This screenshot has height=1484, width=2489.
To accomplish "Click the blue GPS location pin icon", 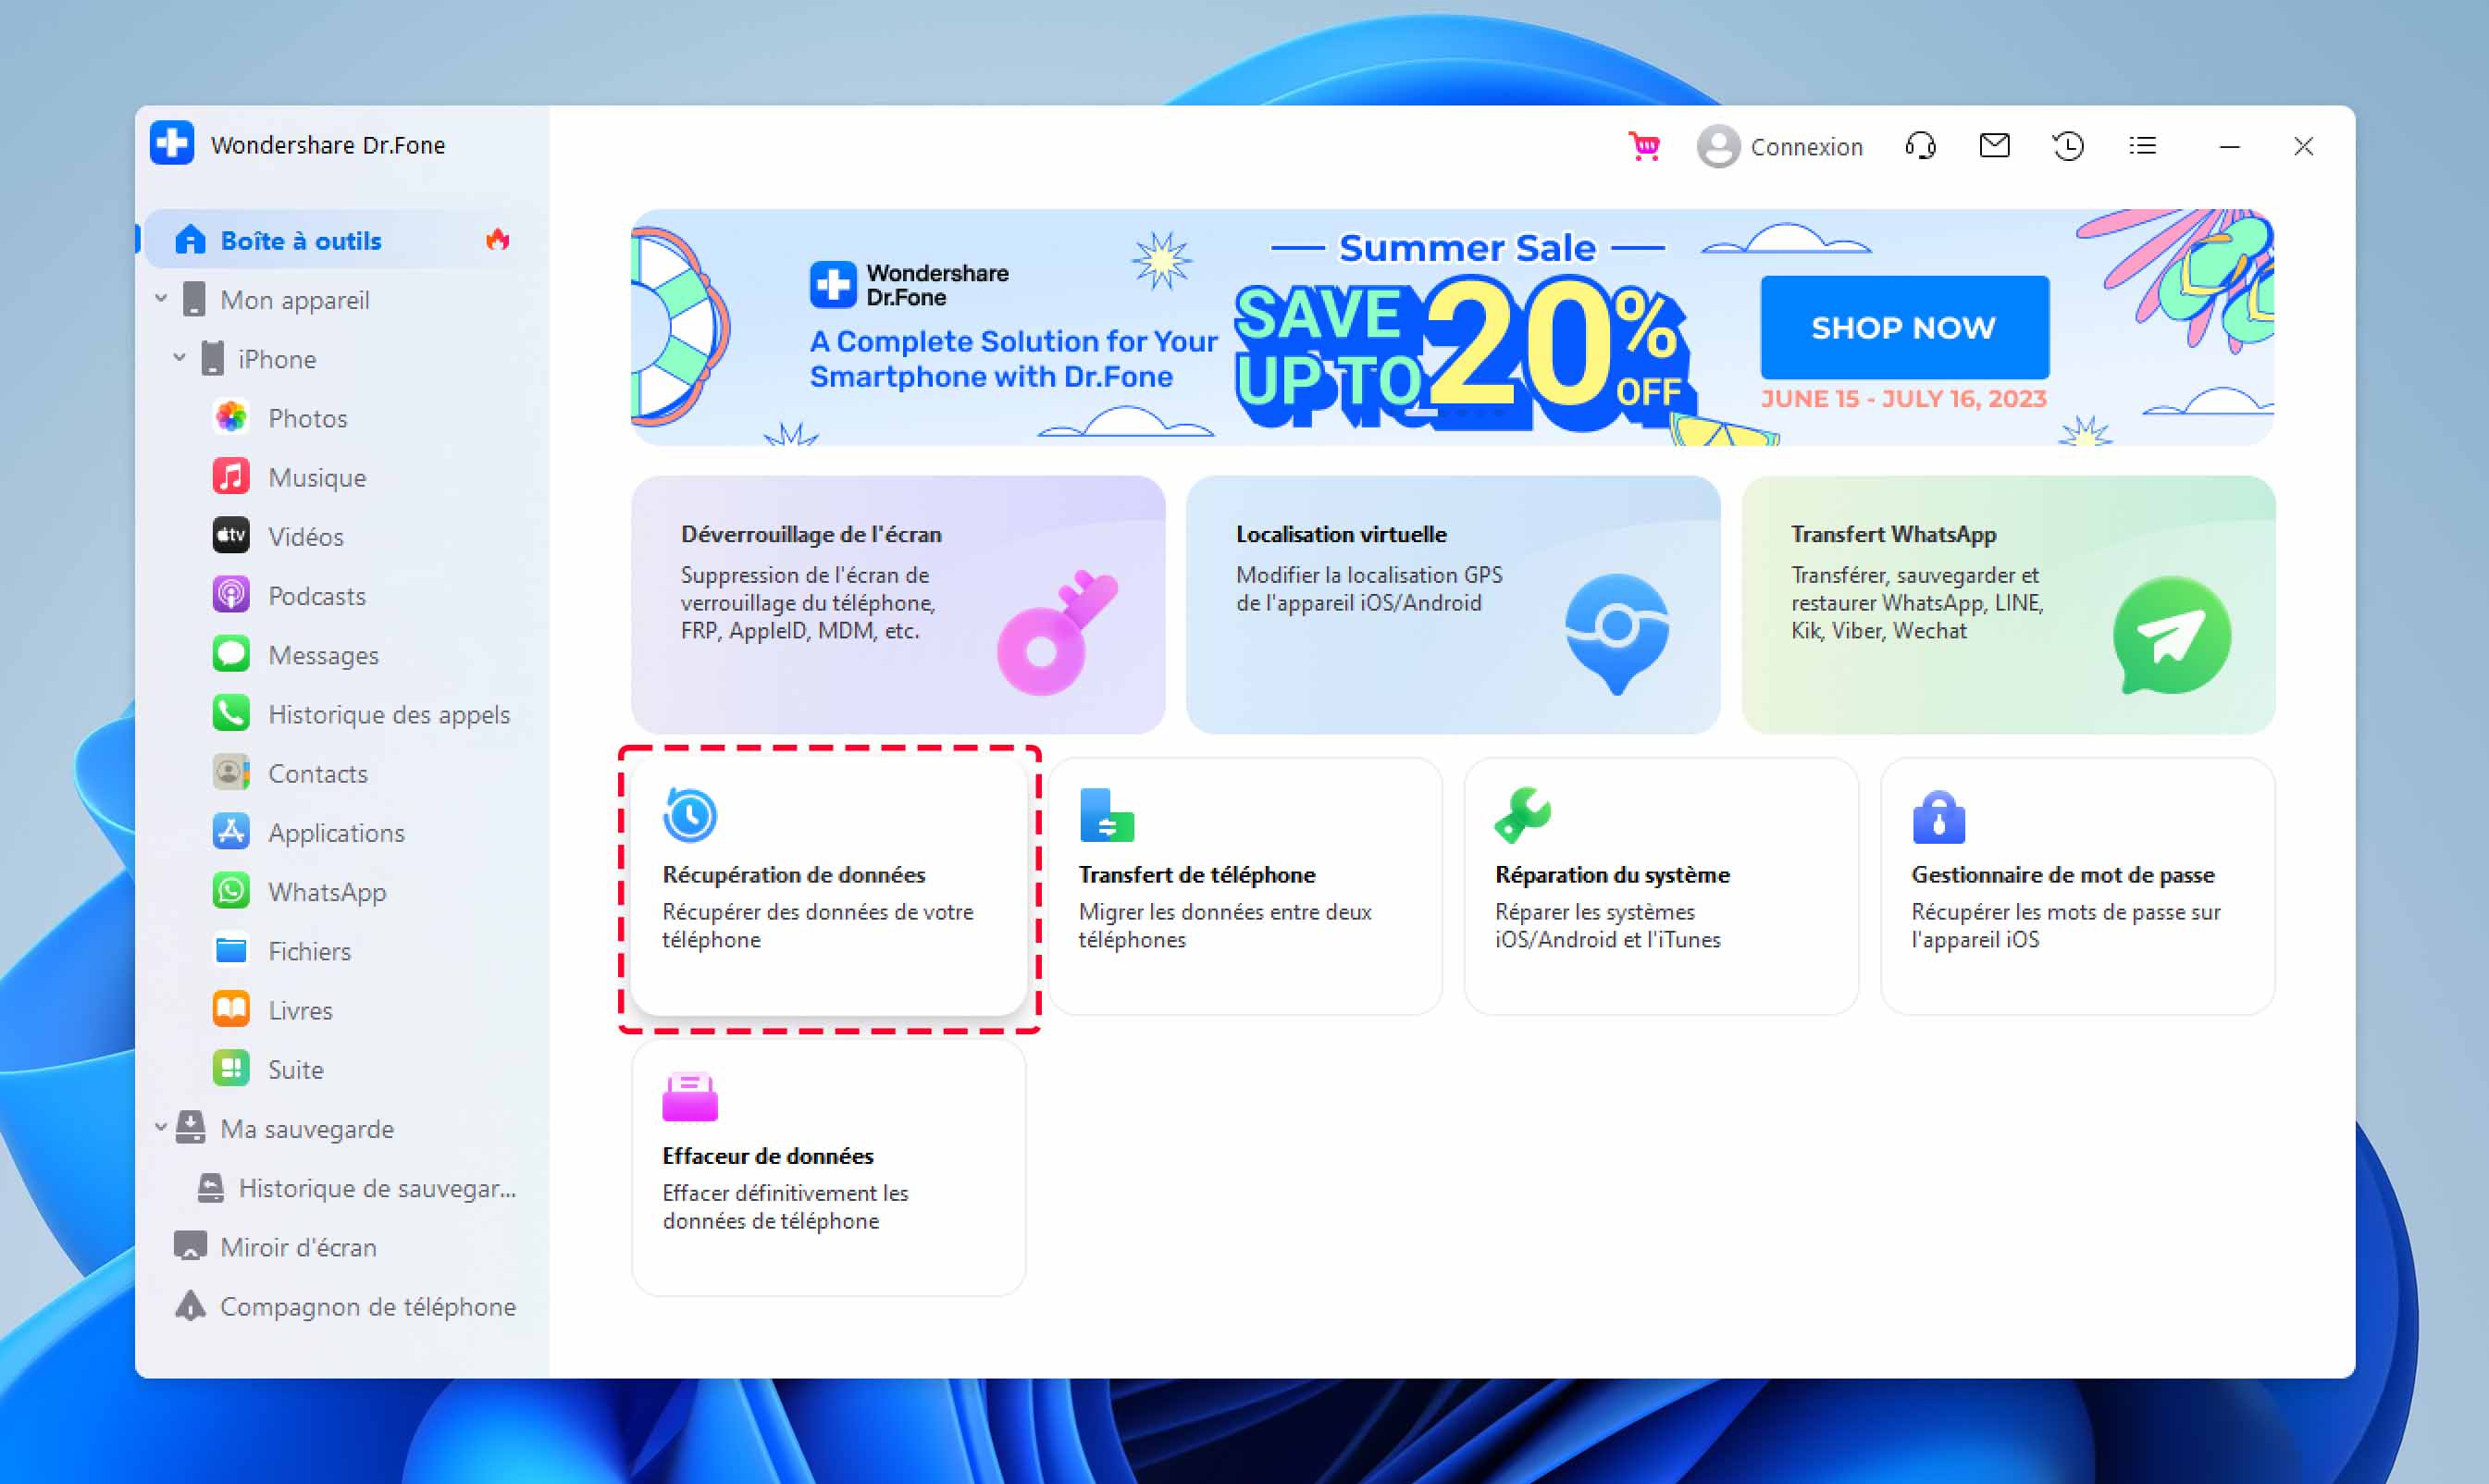I will (1617, 633).
